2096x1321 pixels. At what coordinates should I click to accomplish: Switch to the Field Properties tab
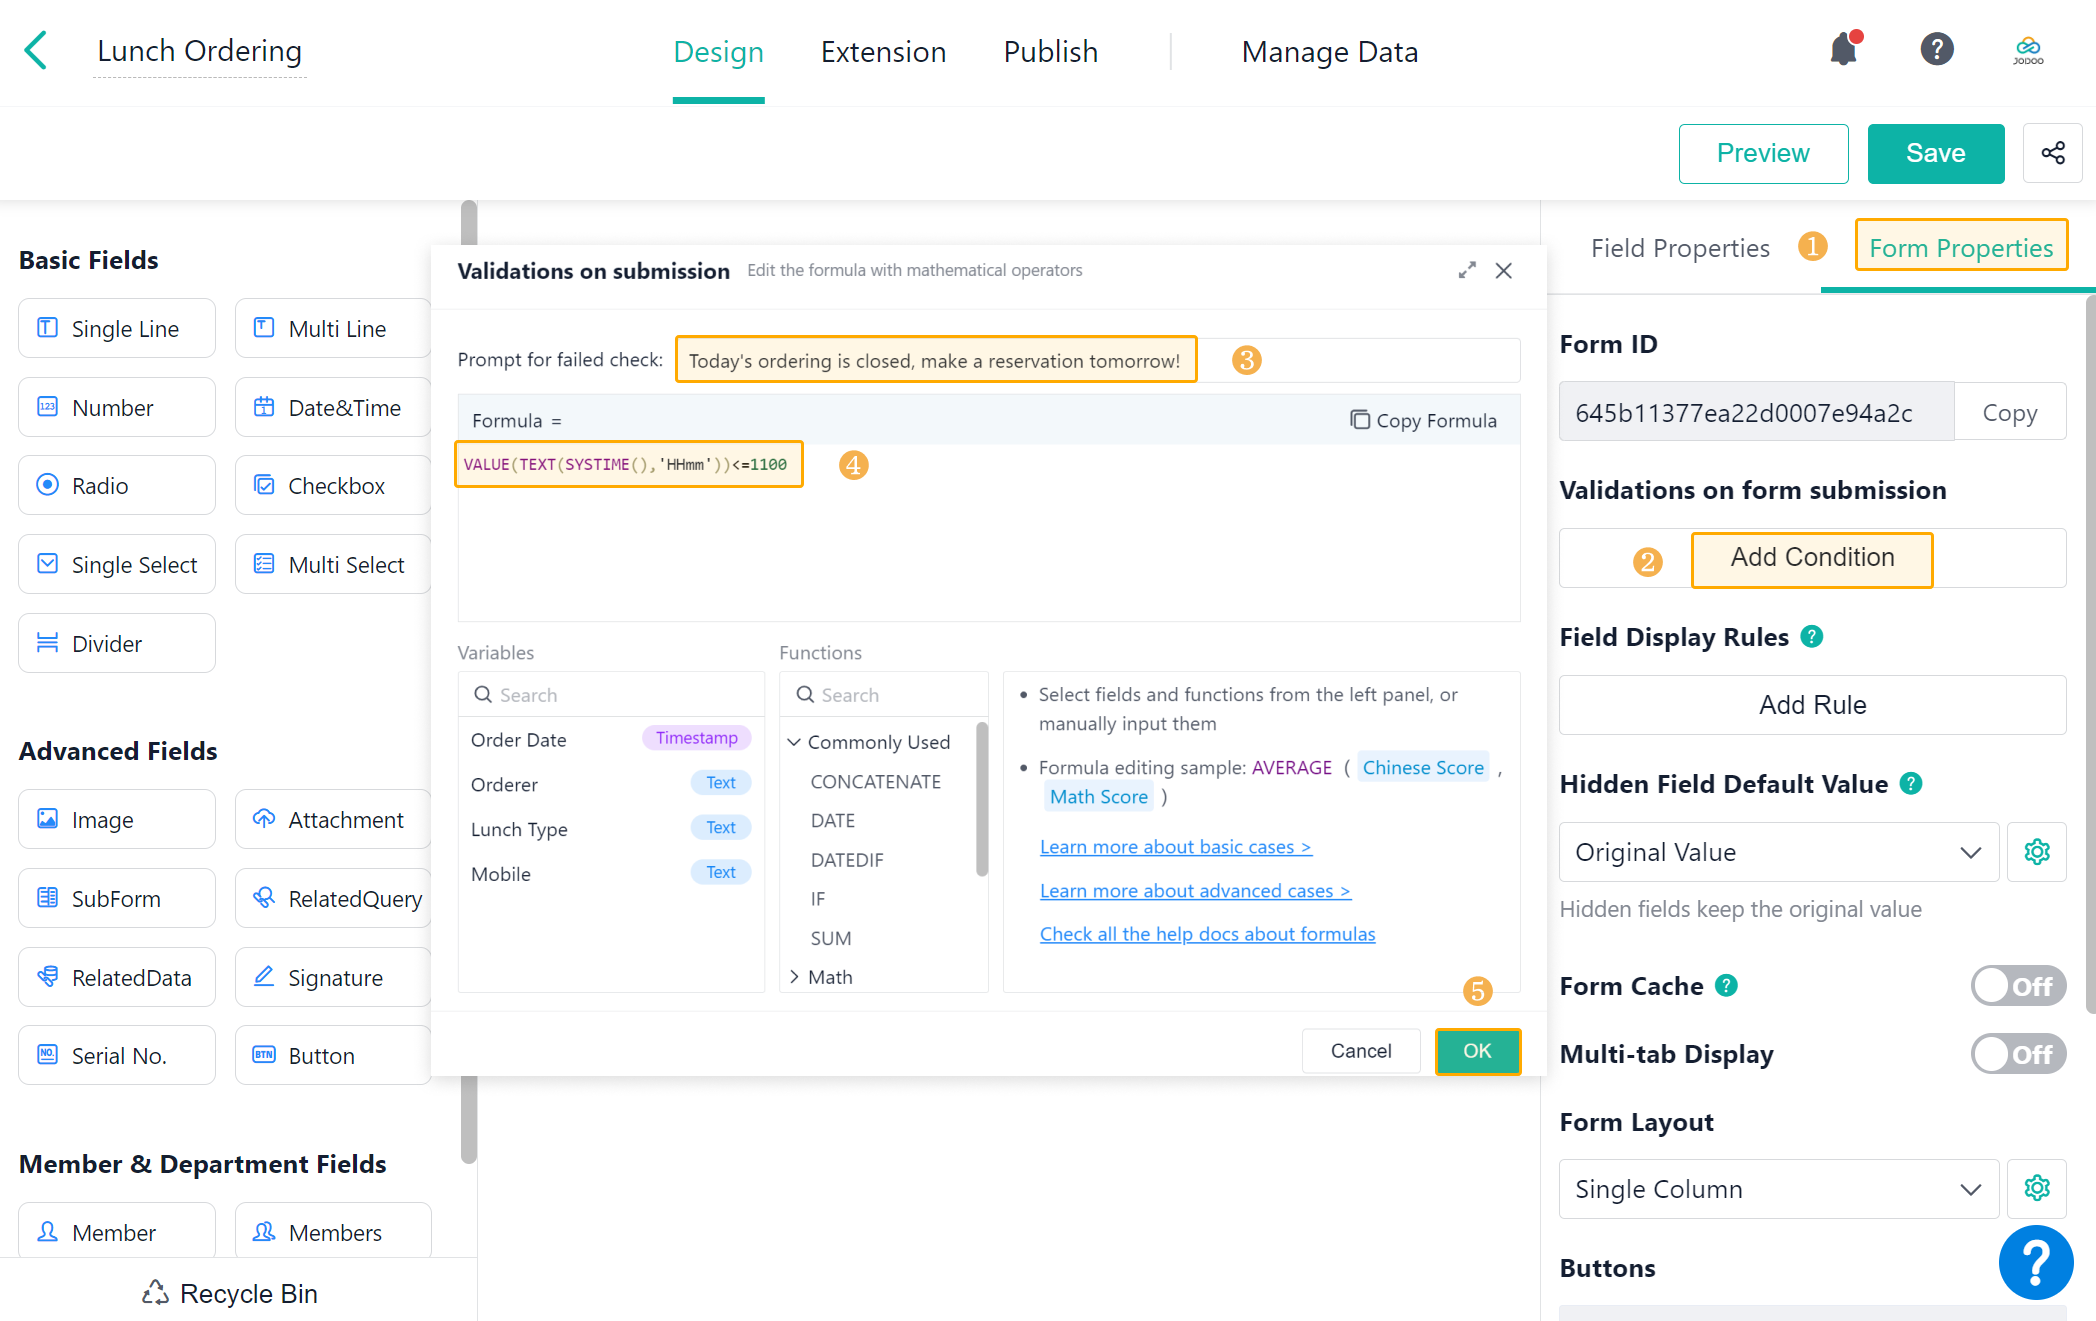(x=1680, y=248)
